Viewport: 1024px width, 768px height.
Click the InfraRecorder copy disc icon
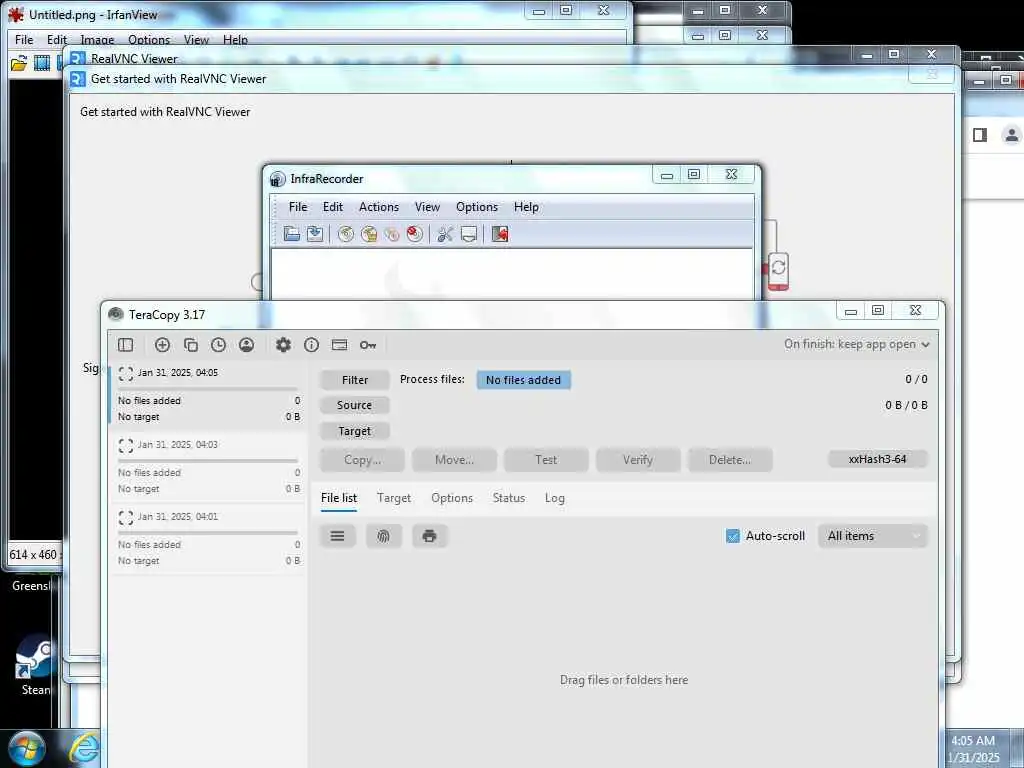point(392,234)
